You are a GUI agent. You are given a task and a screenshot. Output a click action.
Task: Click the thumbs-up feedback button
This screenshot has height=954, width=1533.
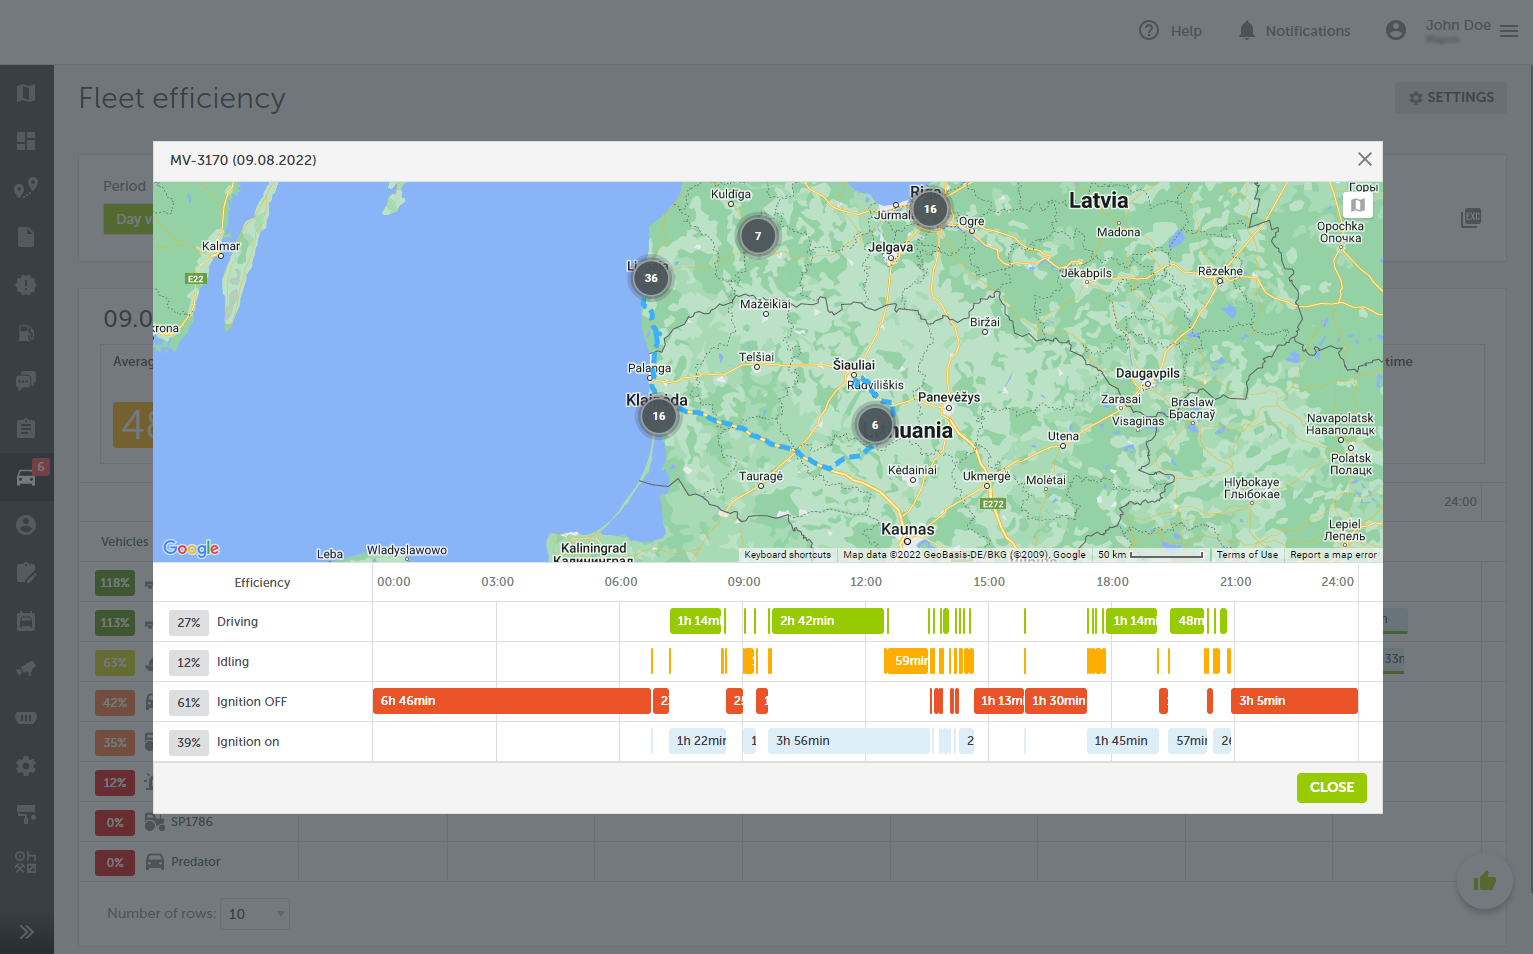pyautogui.click(x=1484, y=881)
